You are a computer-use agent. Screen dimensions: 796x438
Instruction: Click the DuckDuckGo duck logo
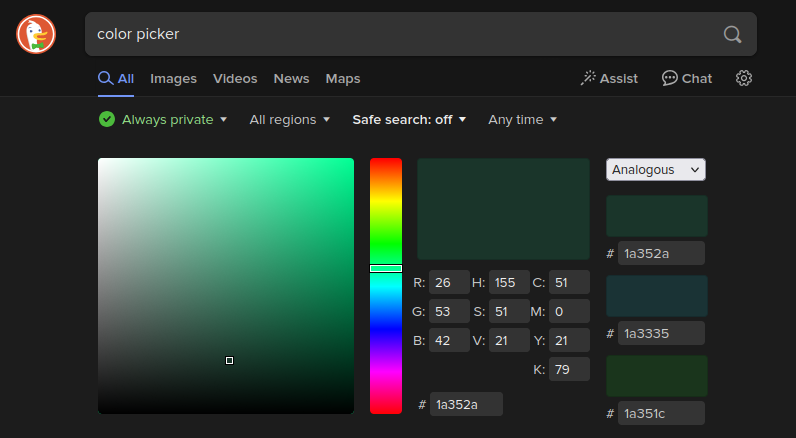tap(36, 34)
